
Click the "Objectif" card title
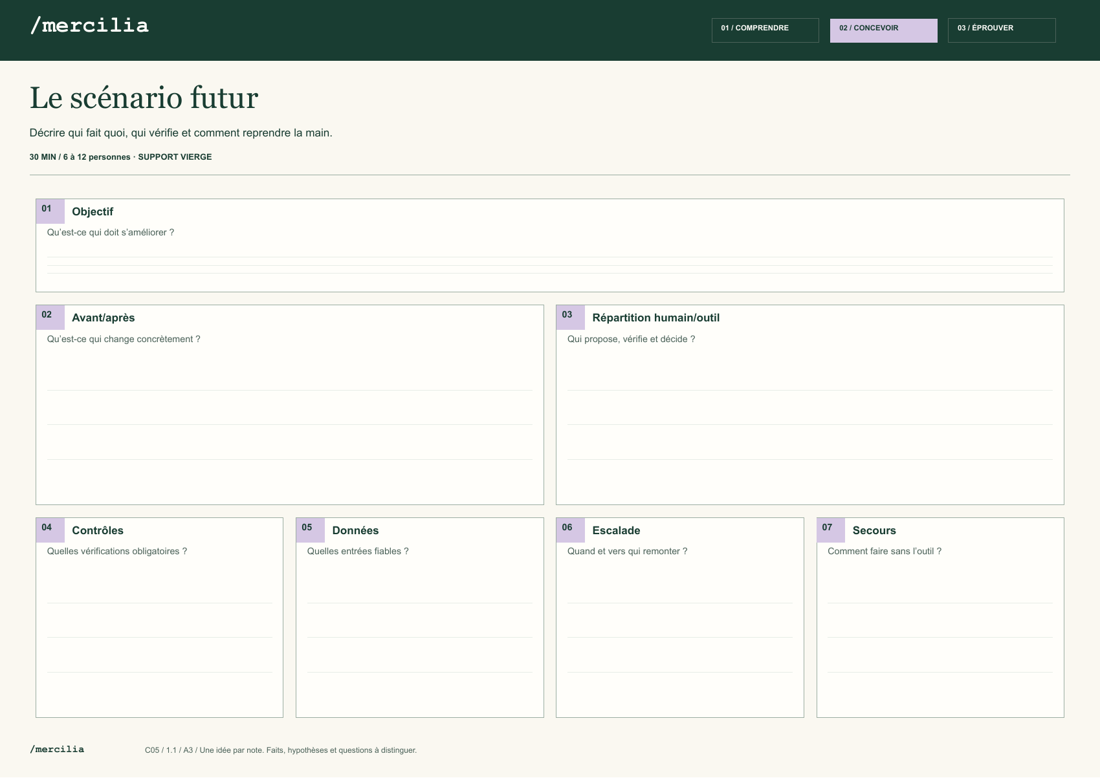[93, 212]
